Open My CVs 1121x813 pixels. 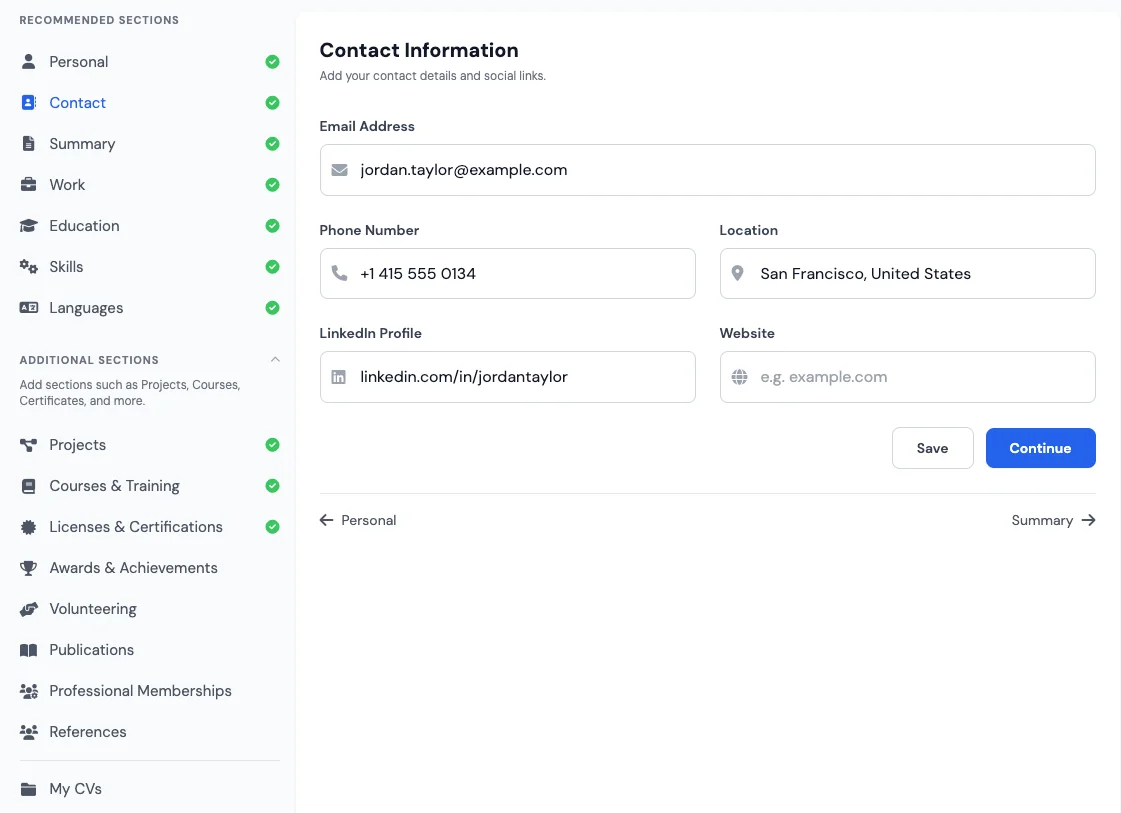(149, 789)
